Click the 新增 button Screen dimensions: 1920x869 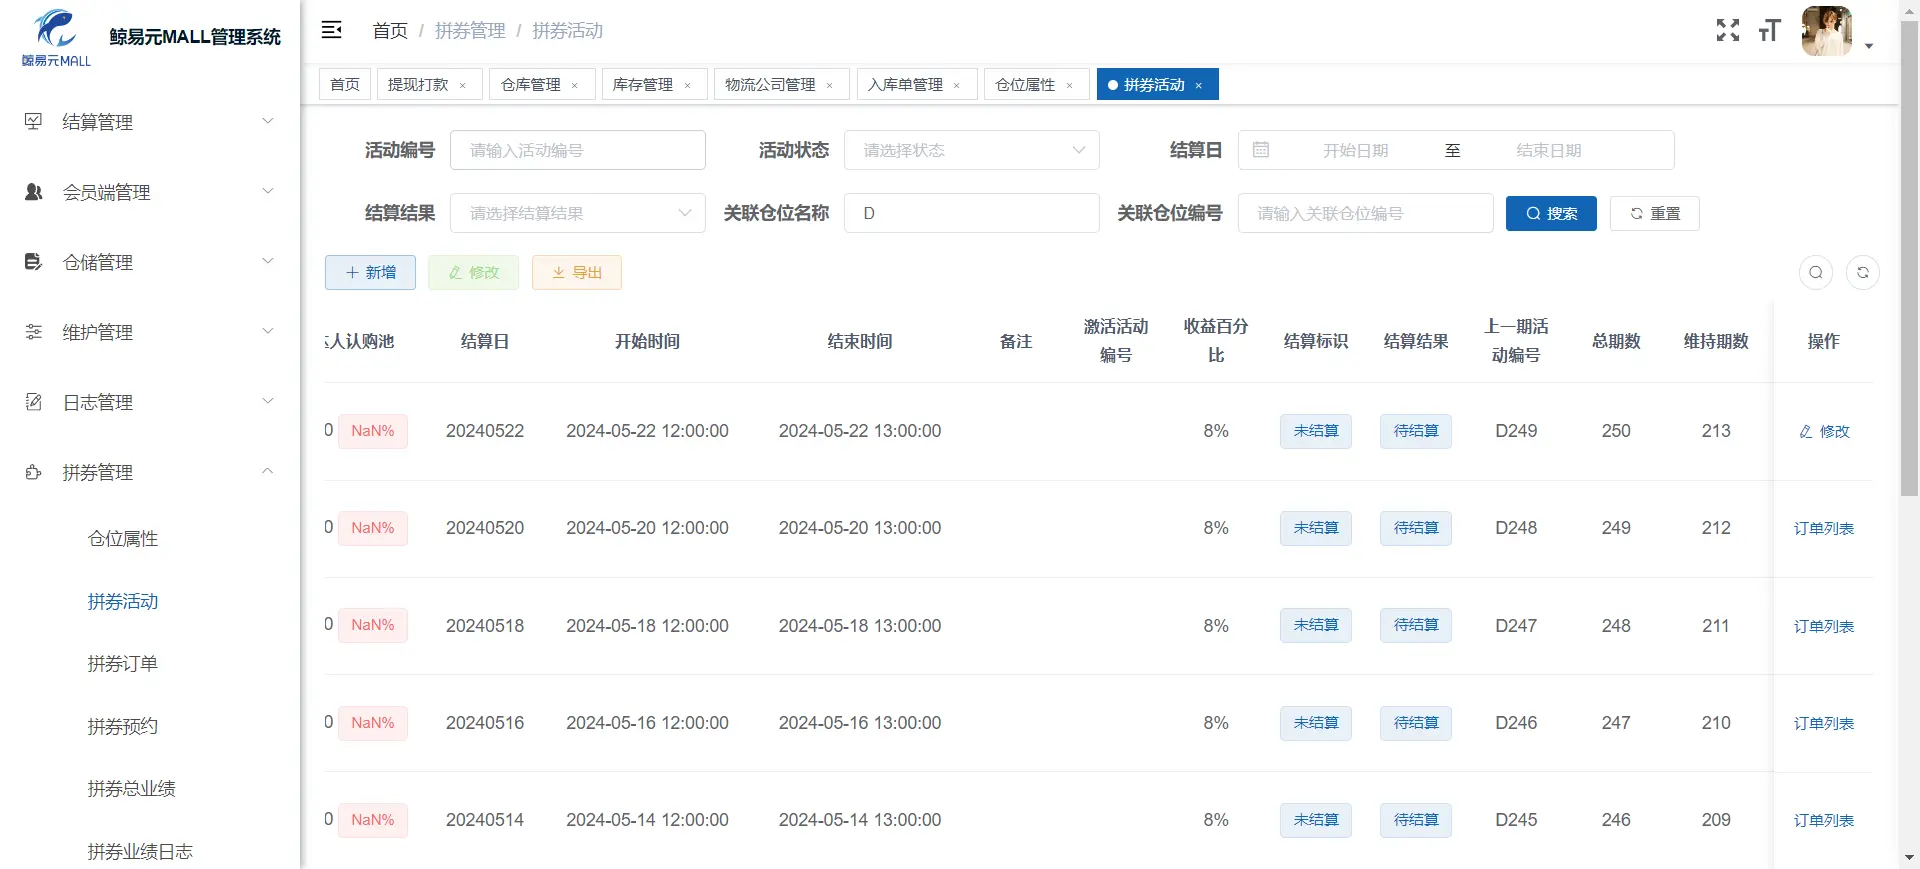click(x=370, y=272)
